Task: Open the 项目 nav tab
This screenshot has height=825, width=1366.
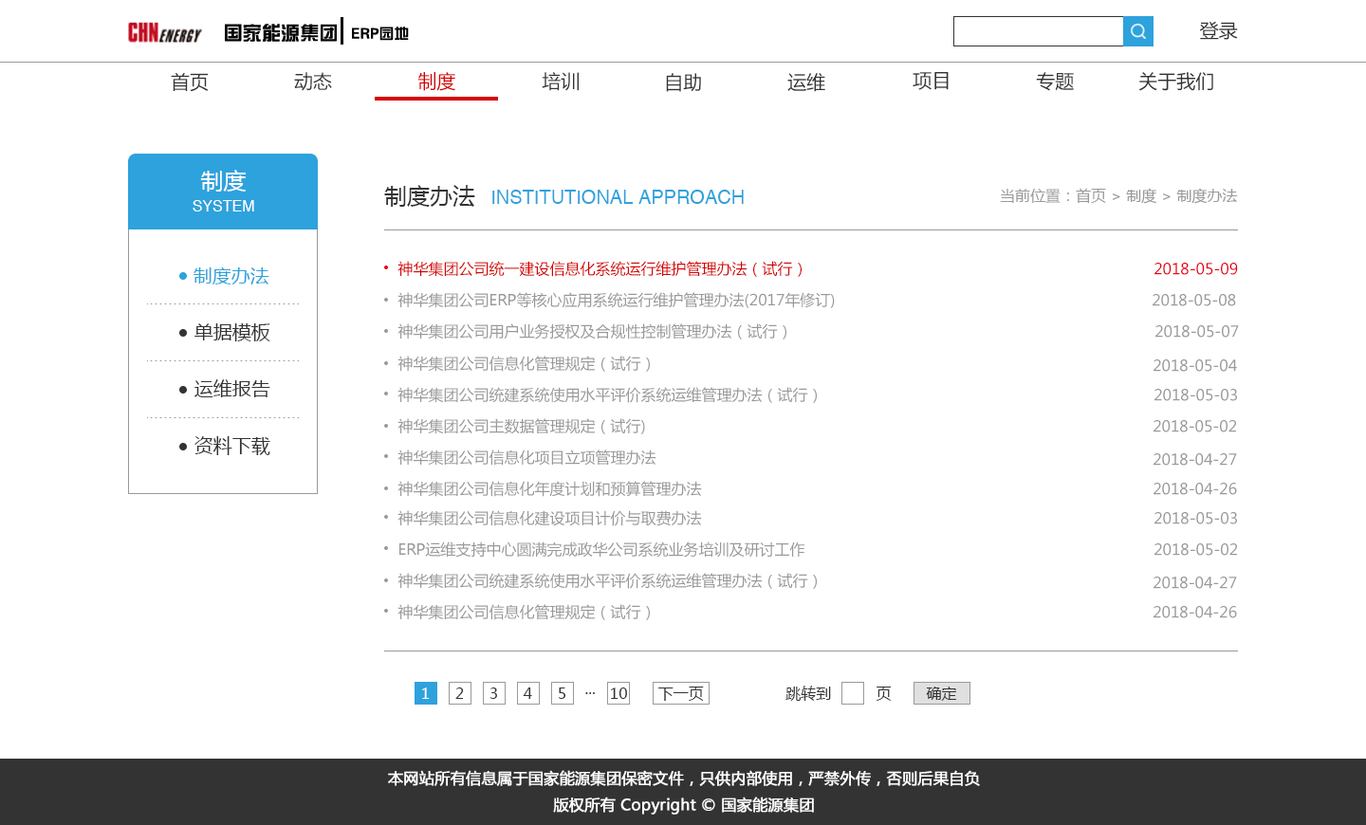Action: (x=931, y=81)
